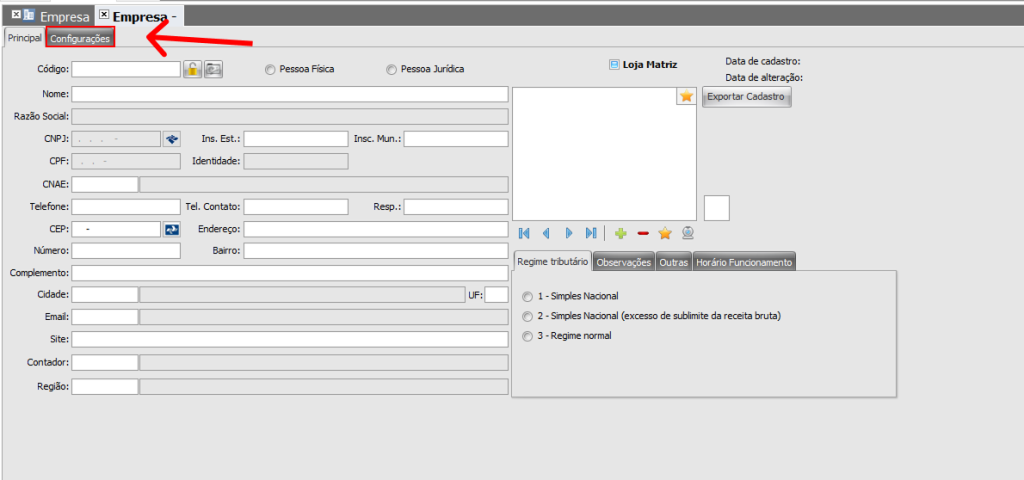Click star icon at image box corner
The width and height of the screenshot is (1024, 480).
686,96
